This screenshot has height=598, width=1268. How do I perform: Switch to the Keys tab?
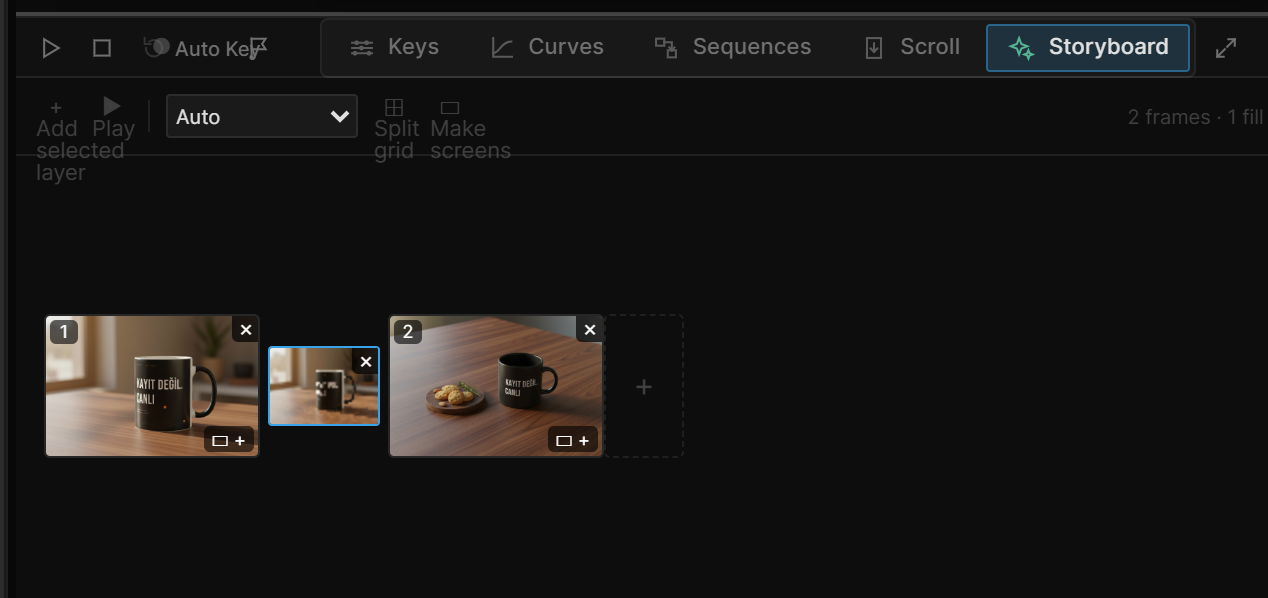(394, 47)
